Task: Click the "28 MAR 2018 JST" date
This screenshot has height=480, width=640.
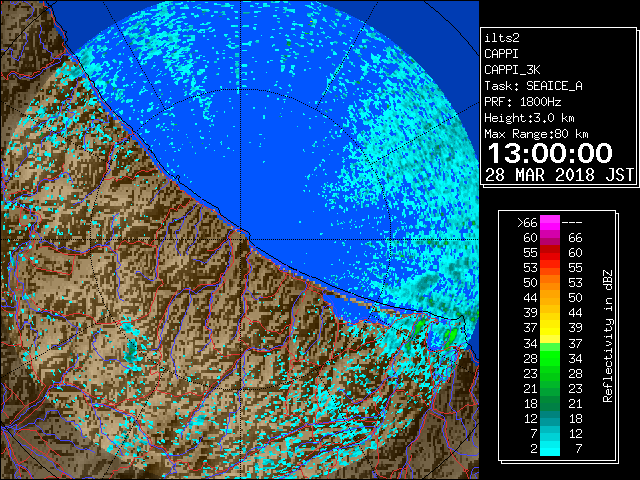Action: pos(559,175)
